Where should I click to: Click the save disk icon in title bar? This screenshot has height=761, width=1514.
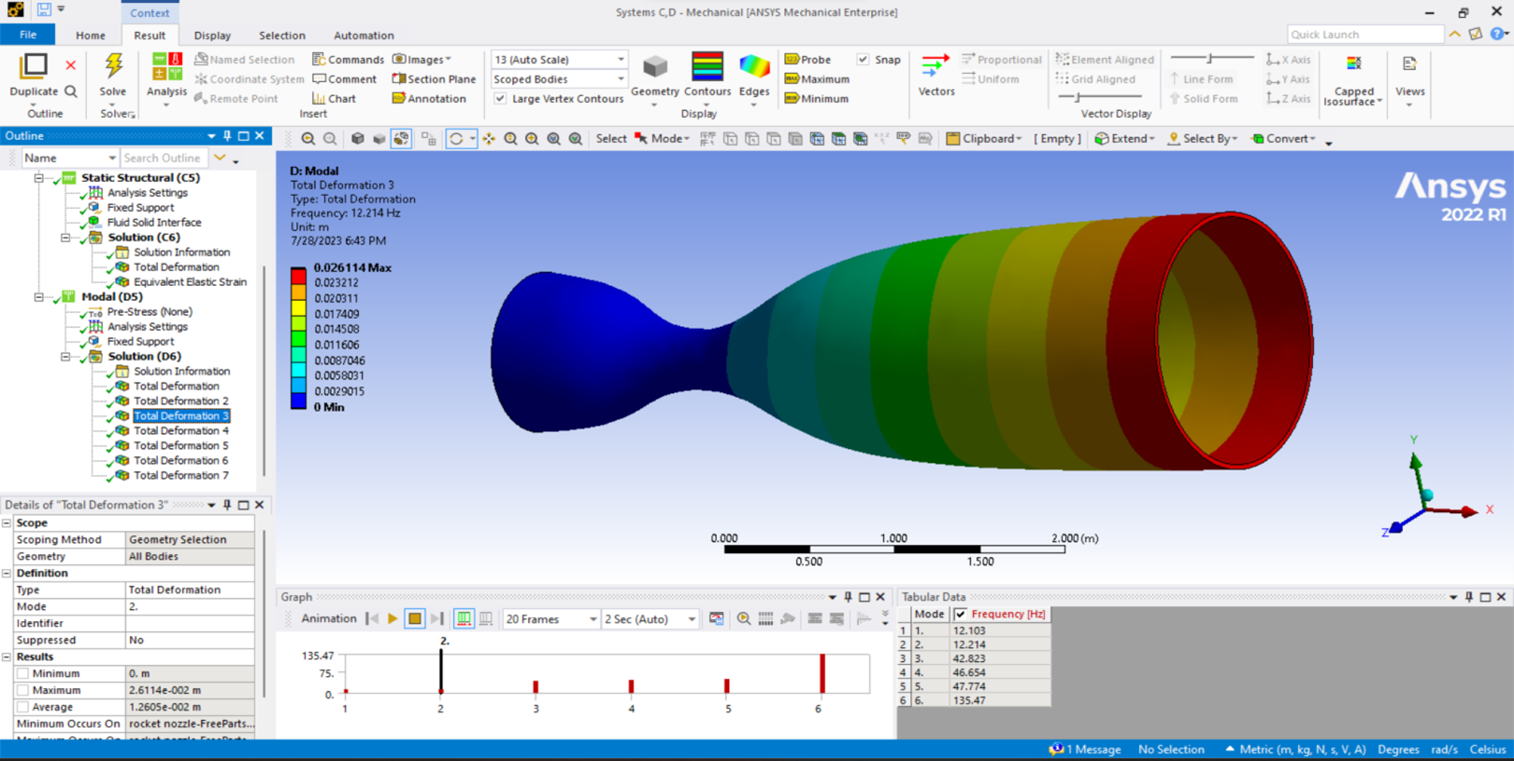pos(44,10)
